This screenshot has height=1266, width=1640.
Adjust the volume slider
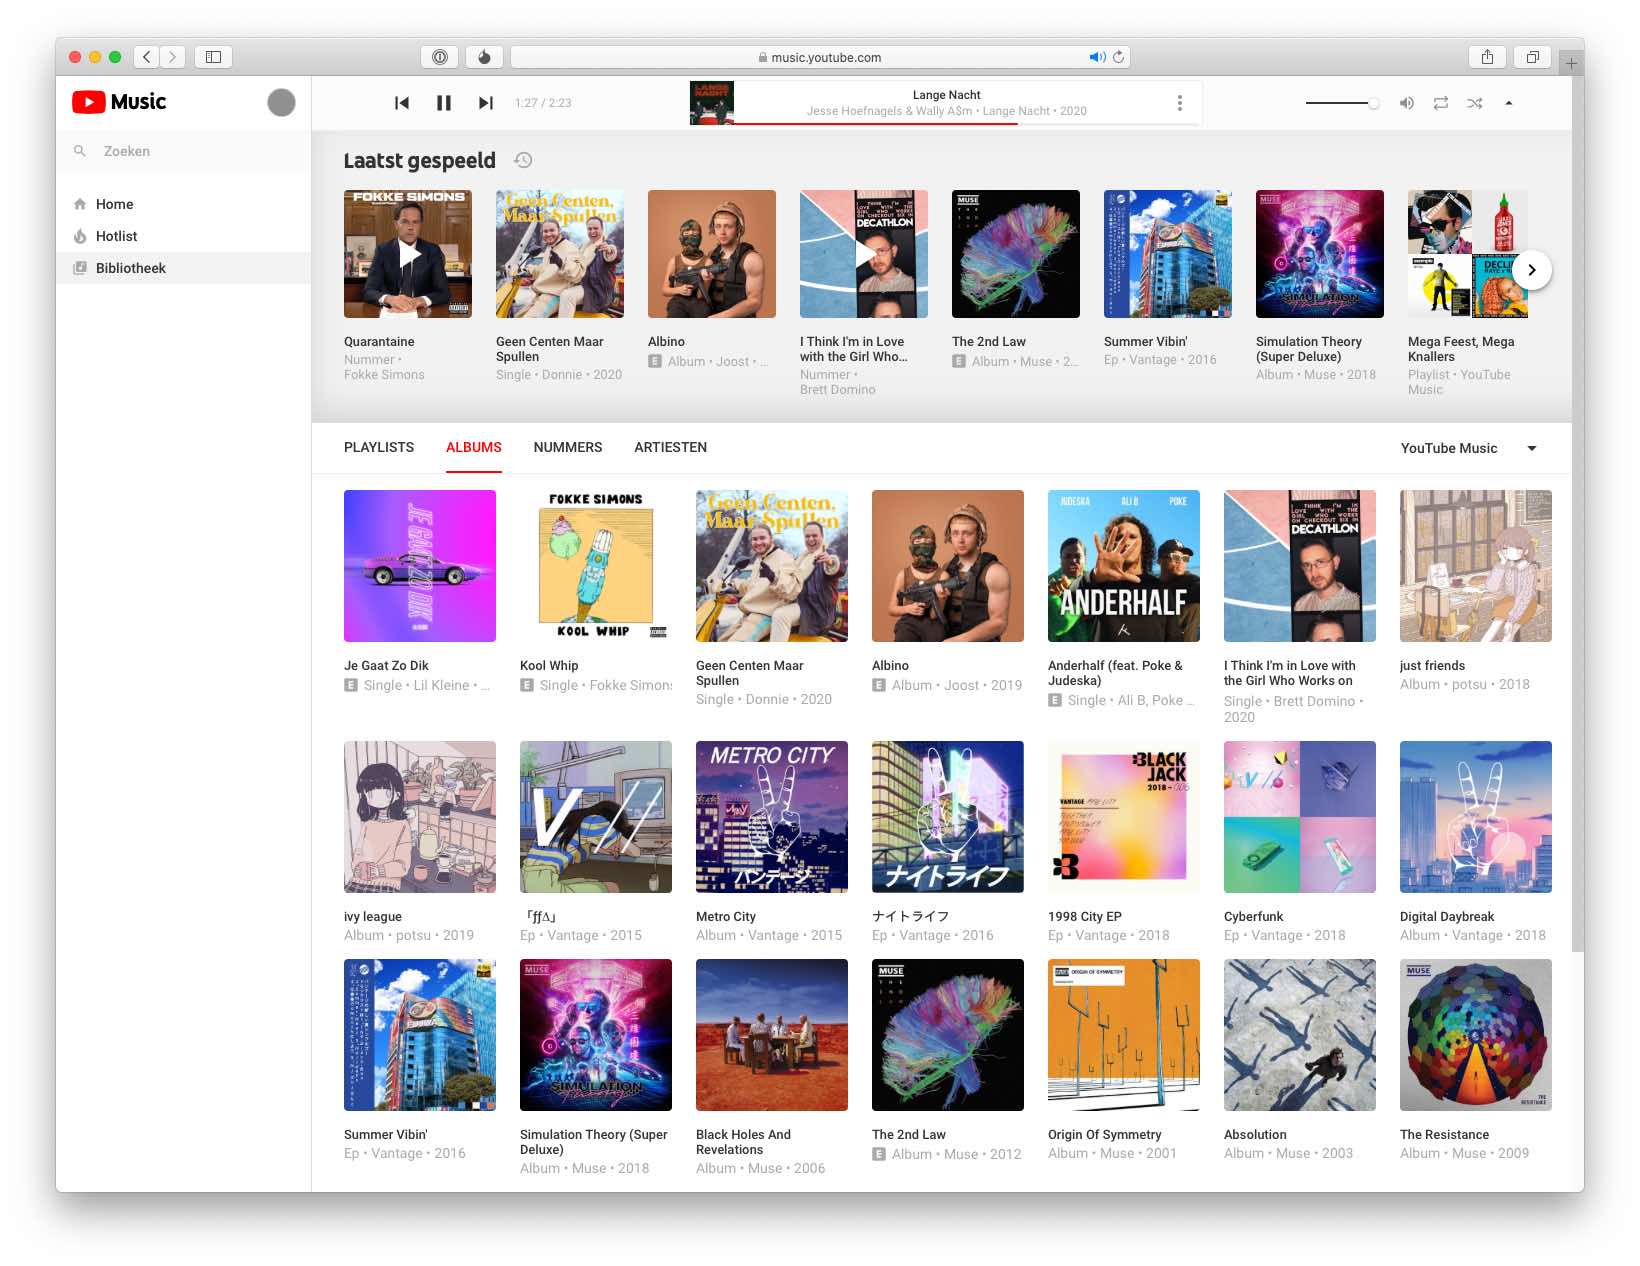point(1340,103)
